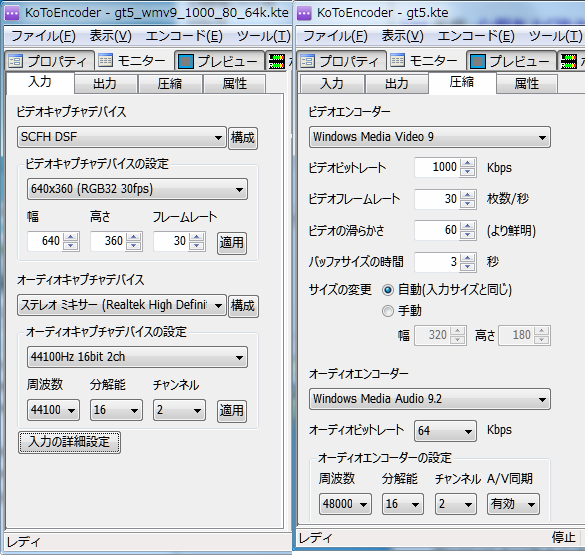Screen dimensions: 585x556
Task: Open the エンコード(E) menu in right window
Action: [476, 36]
